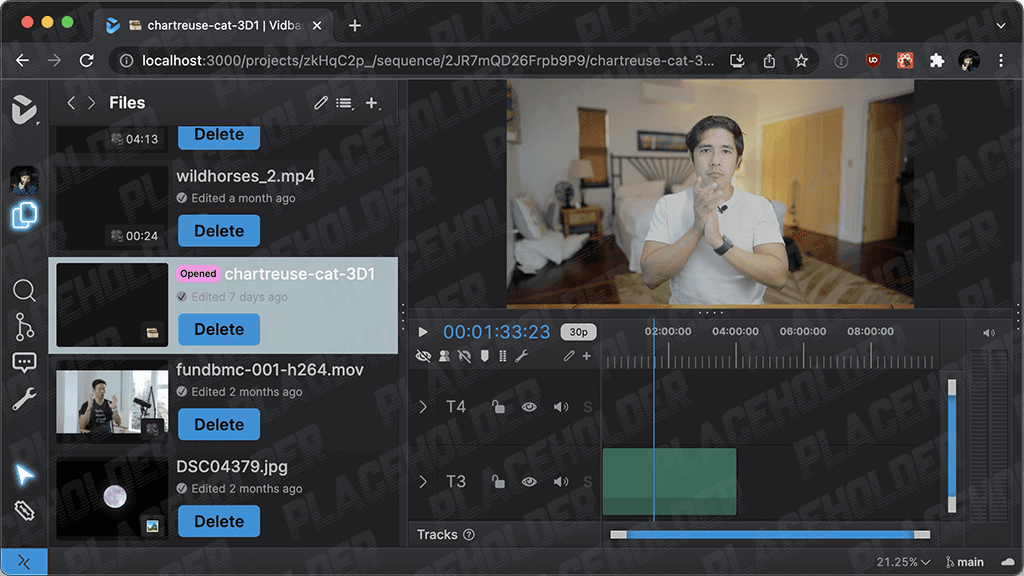Mute the audio on track T3
The height and width of the screenshot is (576, 1024).
coord(561,482)
